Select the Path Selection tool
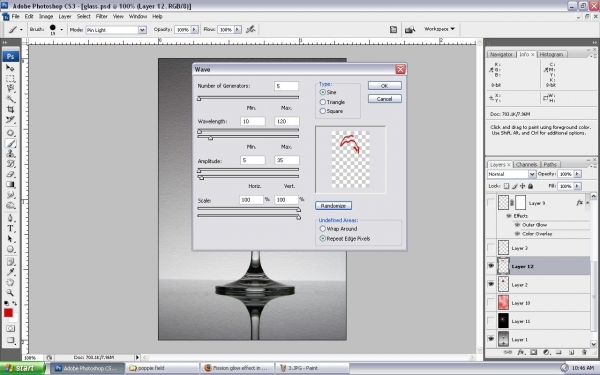Screen dimensions: 600x375 coord(10,239)
